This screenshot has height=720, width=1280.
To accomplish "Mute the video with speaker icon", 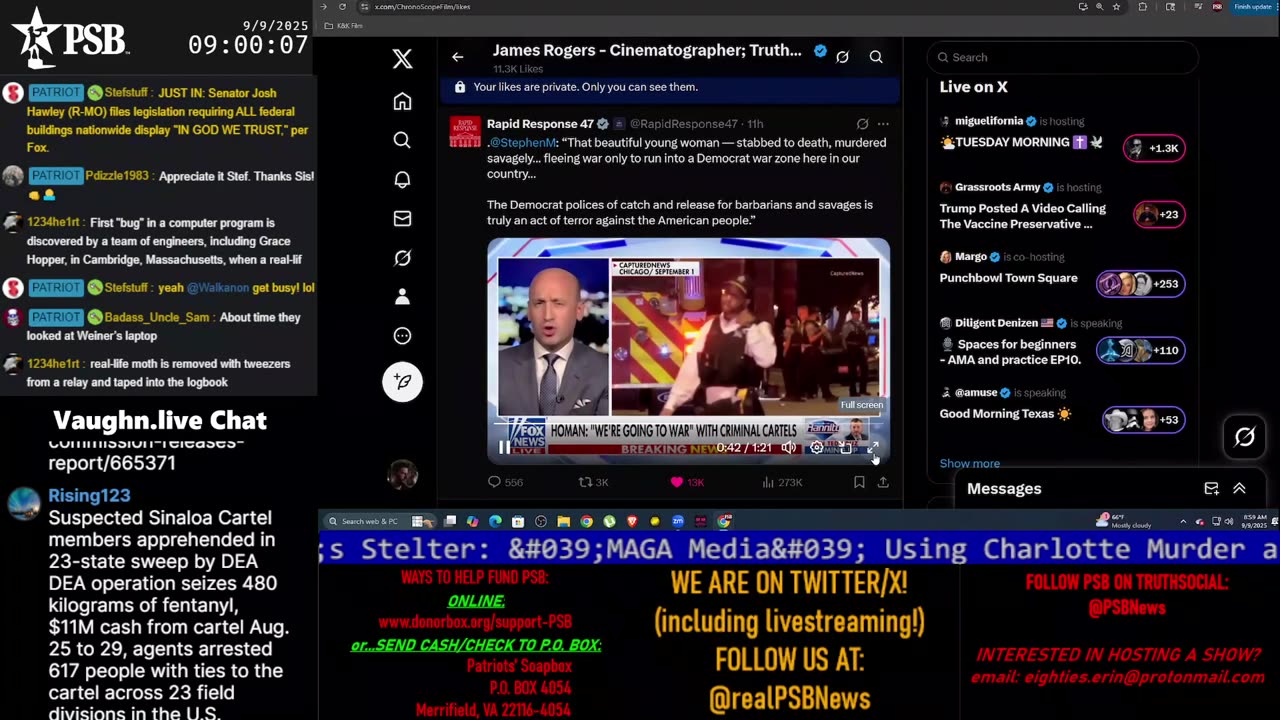I will point(789,447).
